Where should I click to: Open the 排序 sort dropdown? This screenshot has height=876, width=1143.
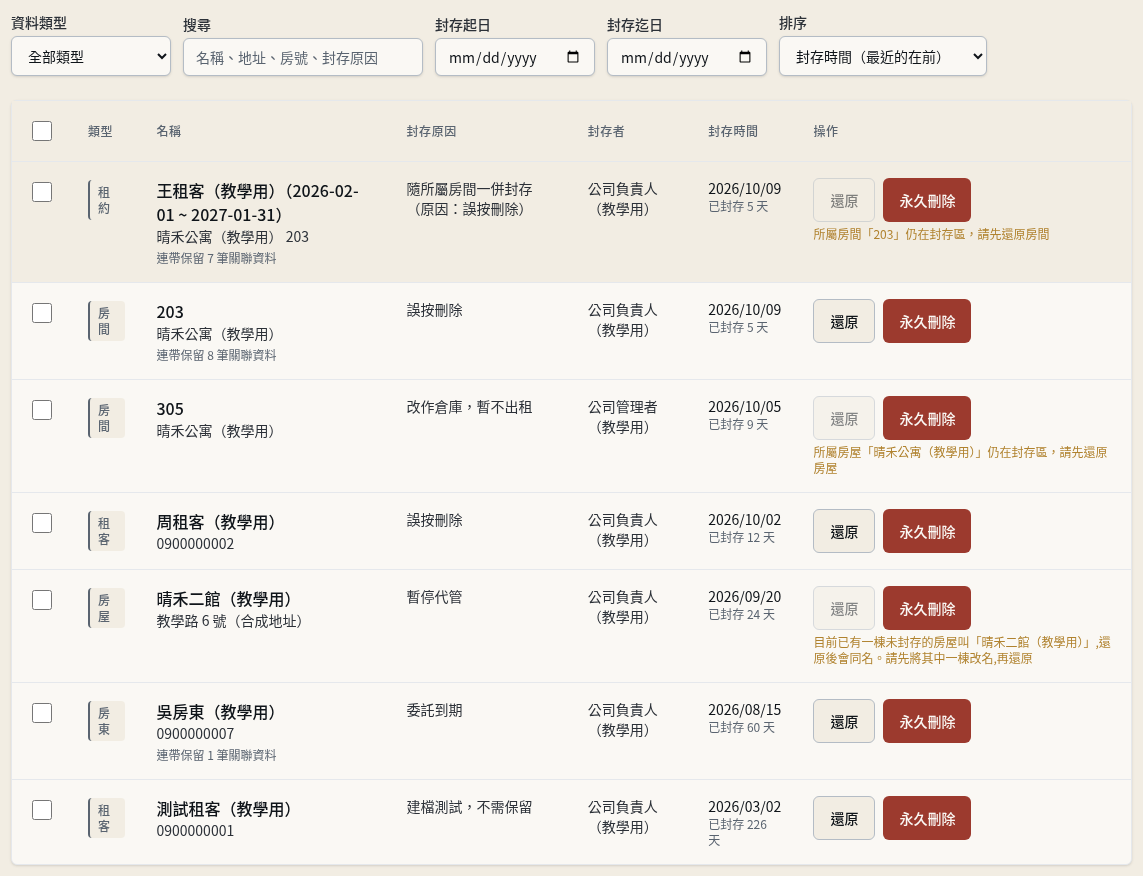click(883, 57)
